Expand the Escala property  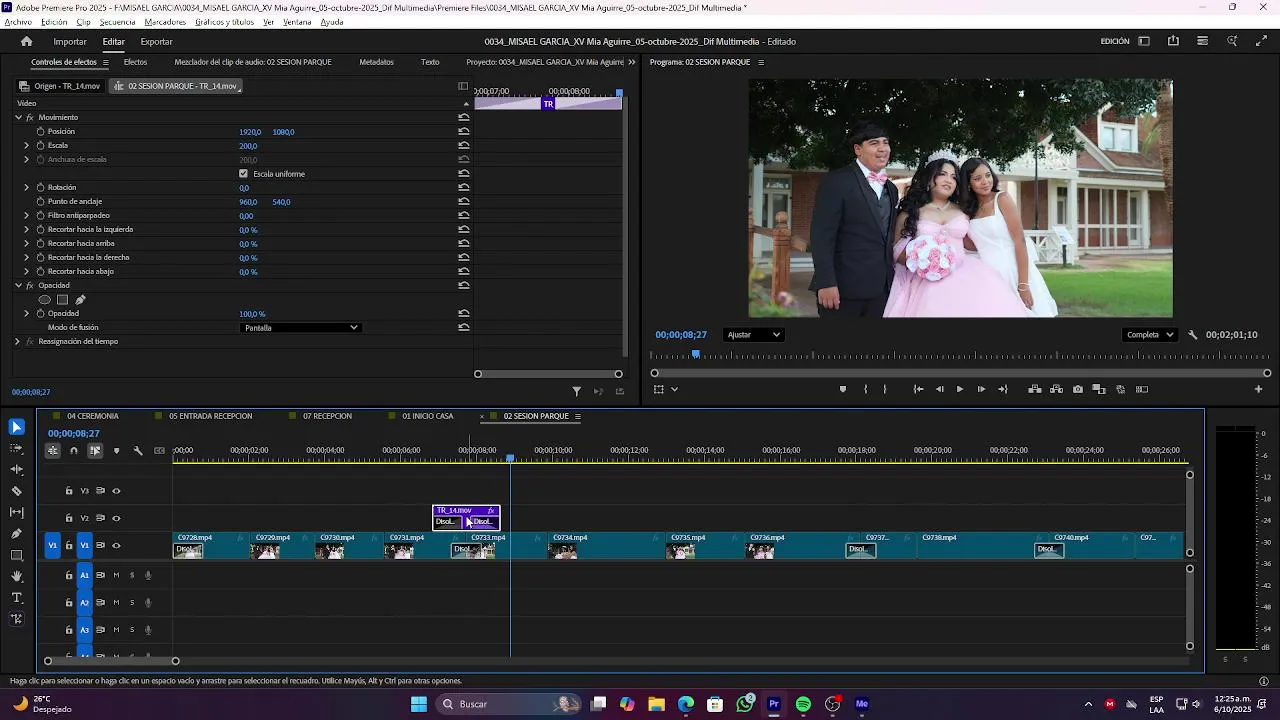(27, 145)
